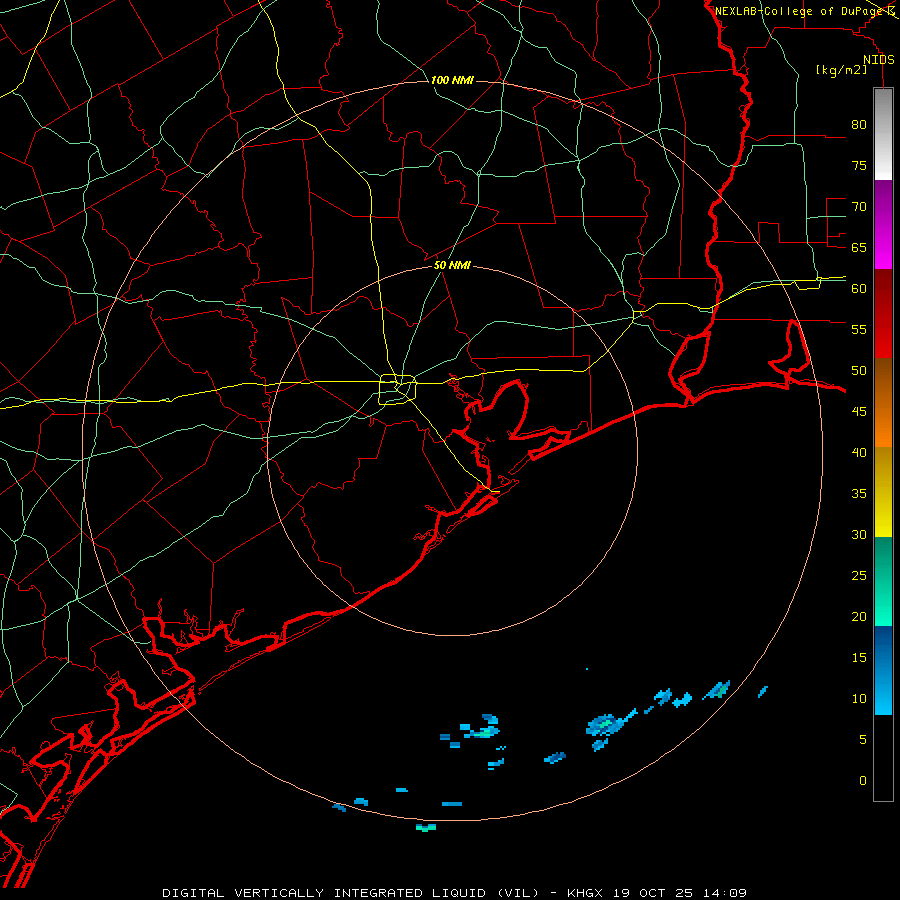Select the gray-white top segment of the color bar
This screenshot has width=900, height=900.
pos(883,134)
